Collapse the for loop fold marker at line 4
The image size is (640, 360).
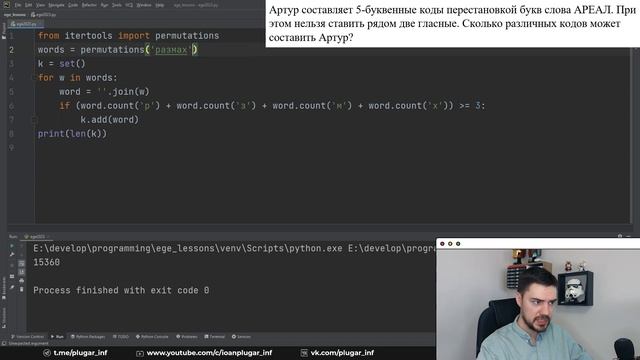pos(34,78)
